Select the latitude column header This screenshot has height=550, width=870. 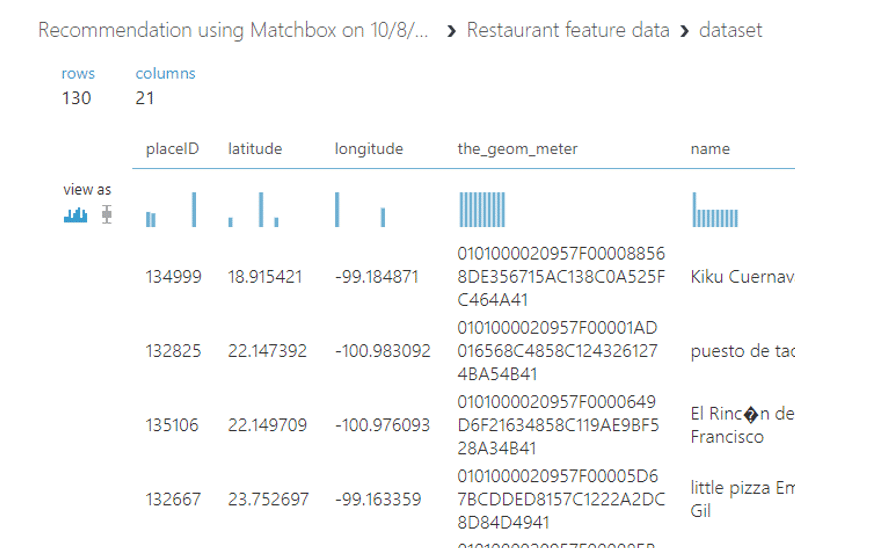255,149
